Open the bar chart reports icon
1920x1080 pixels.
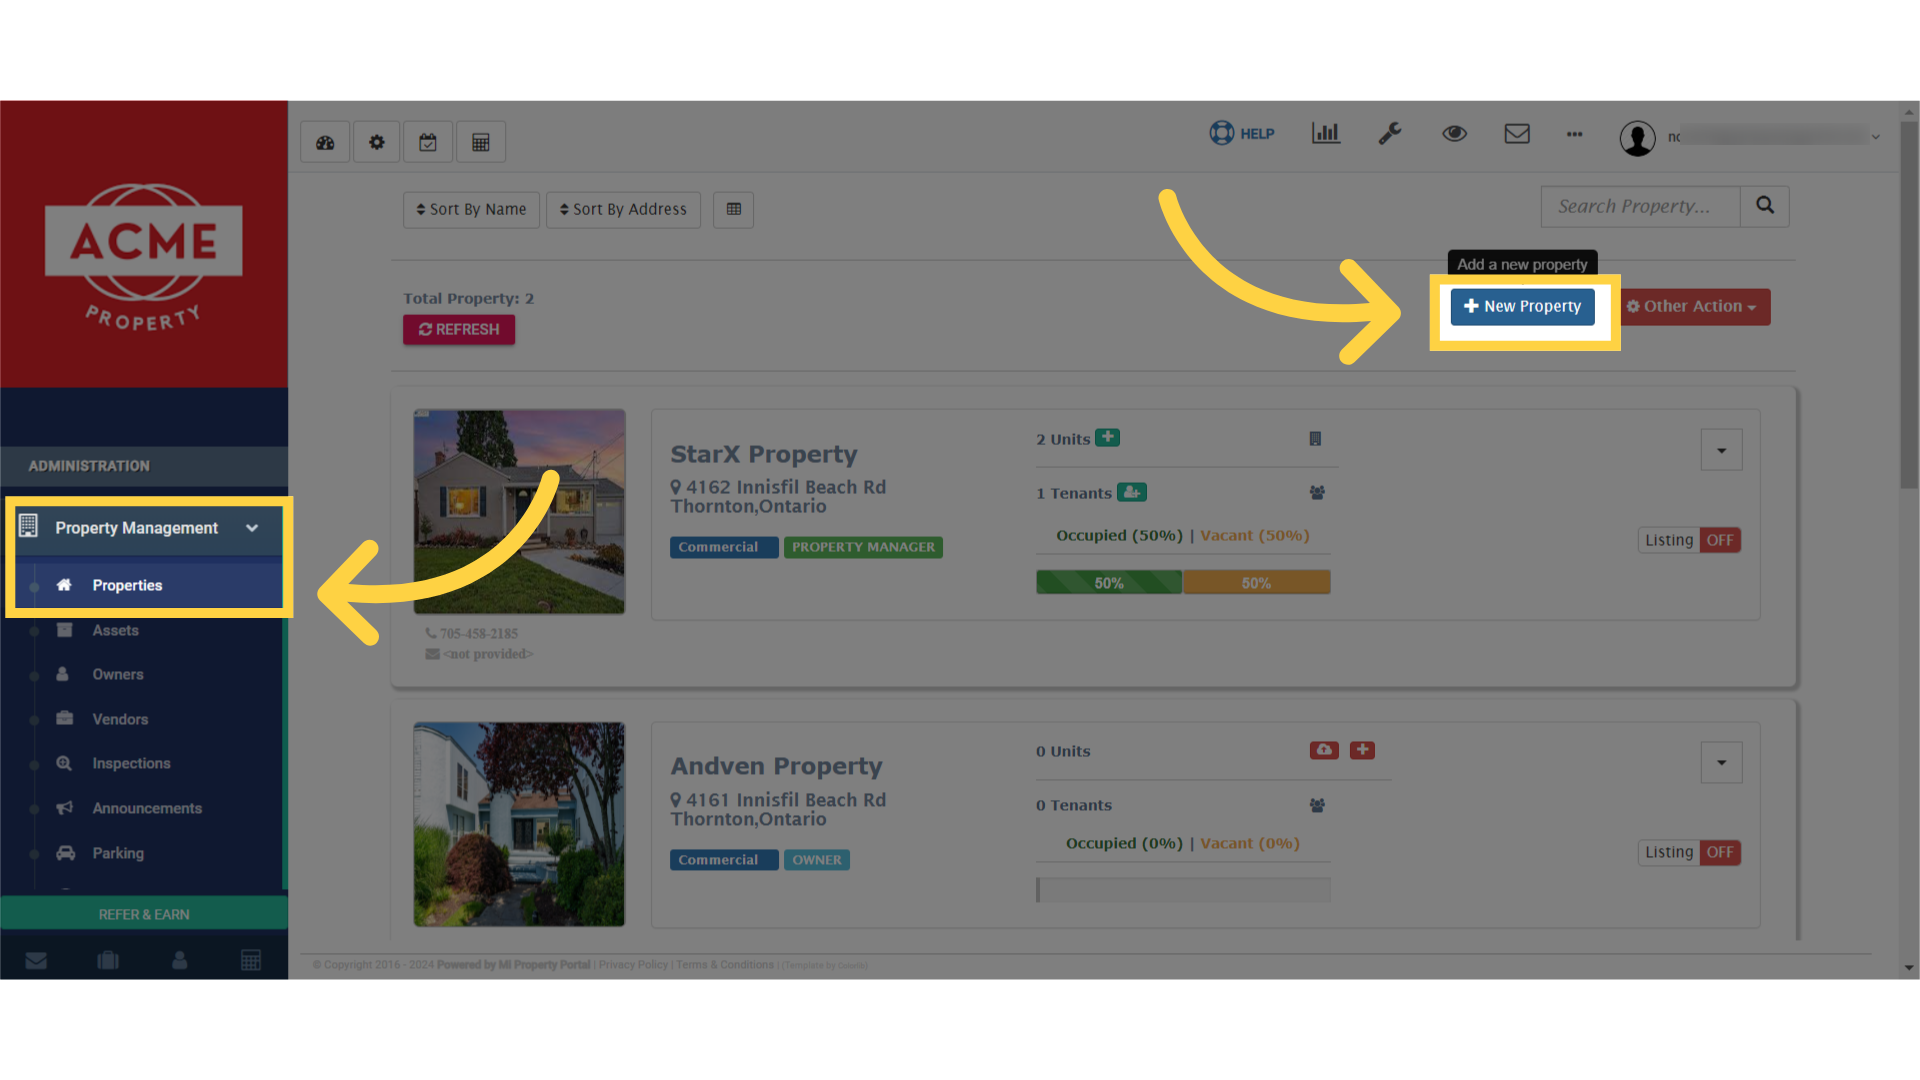pyautogui.click(x=1325, y=133)
